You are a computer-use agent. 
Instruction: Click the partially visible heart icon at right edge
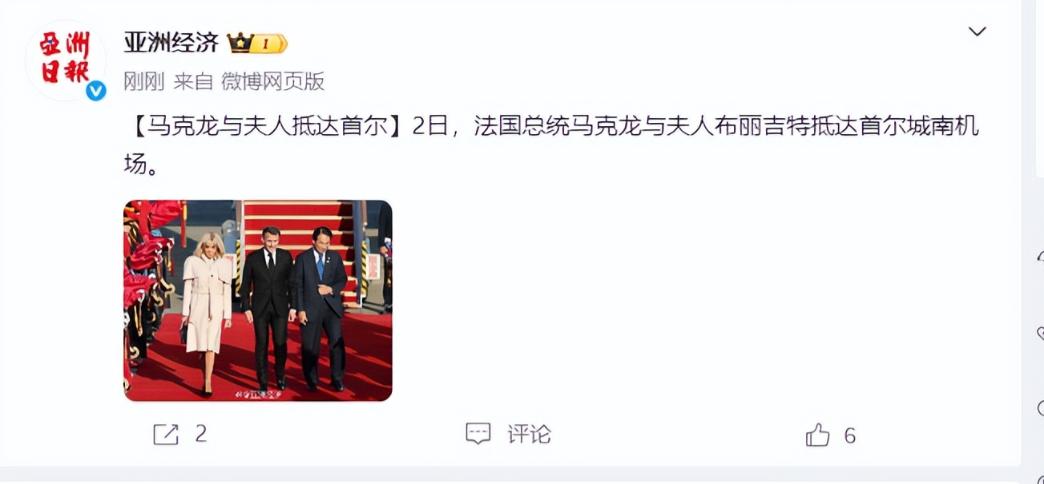tap(1040, 333)
